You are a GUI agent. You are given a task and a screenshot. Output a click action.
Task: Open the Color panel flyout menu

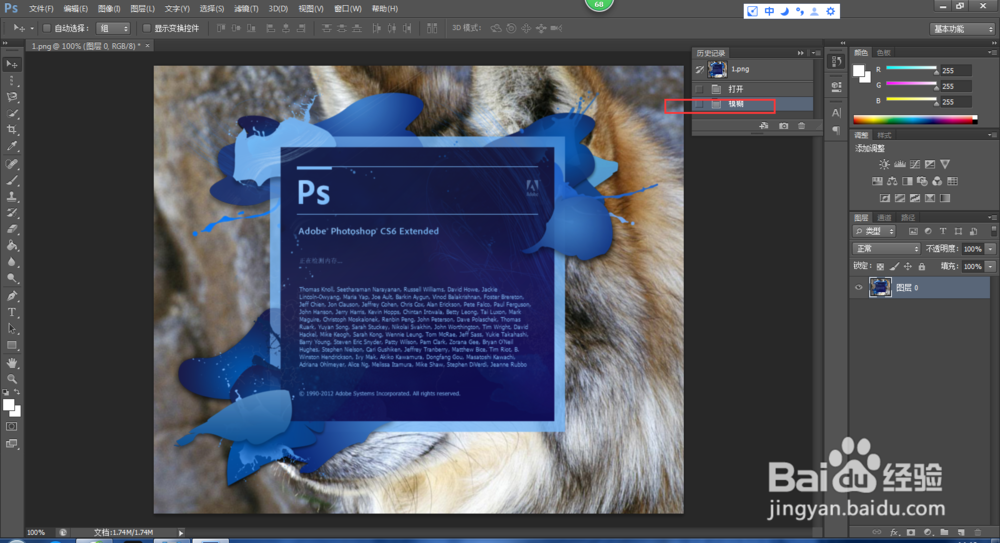coord(992,52)
